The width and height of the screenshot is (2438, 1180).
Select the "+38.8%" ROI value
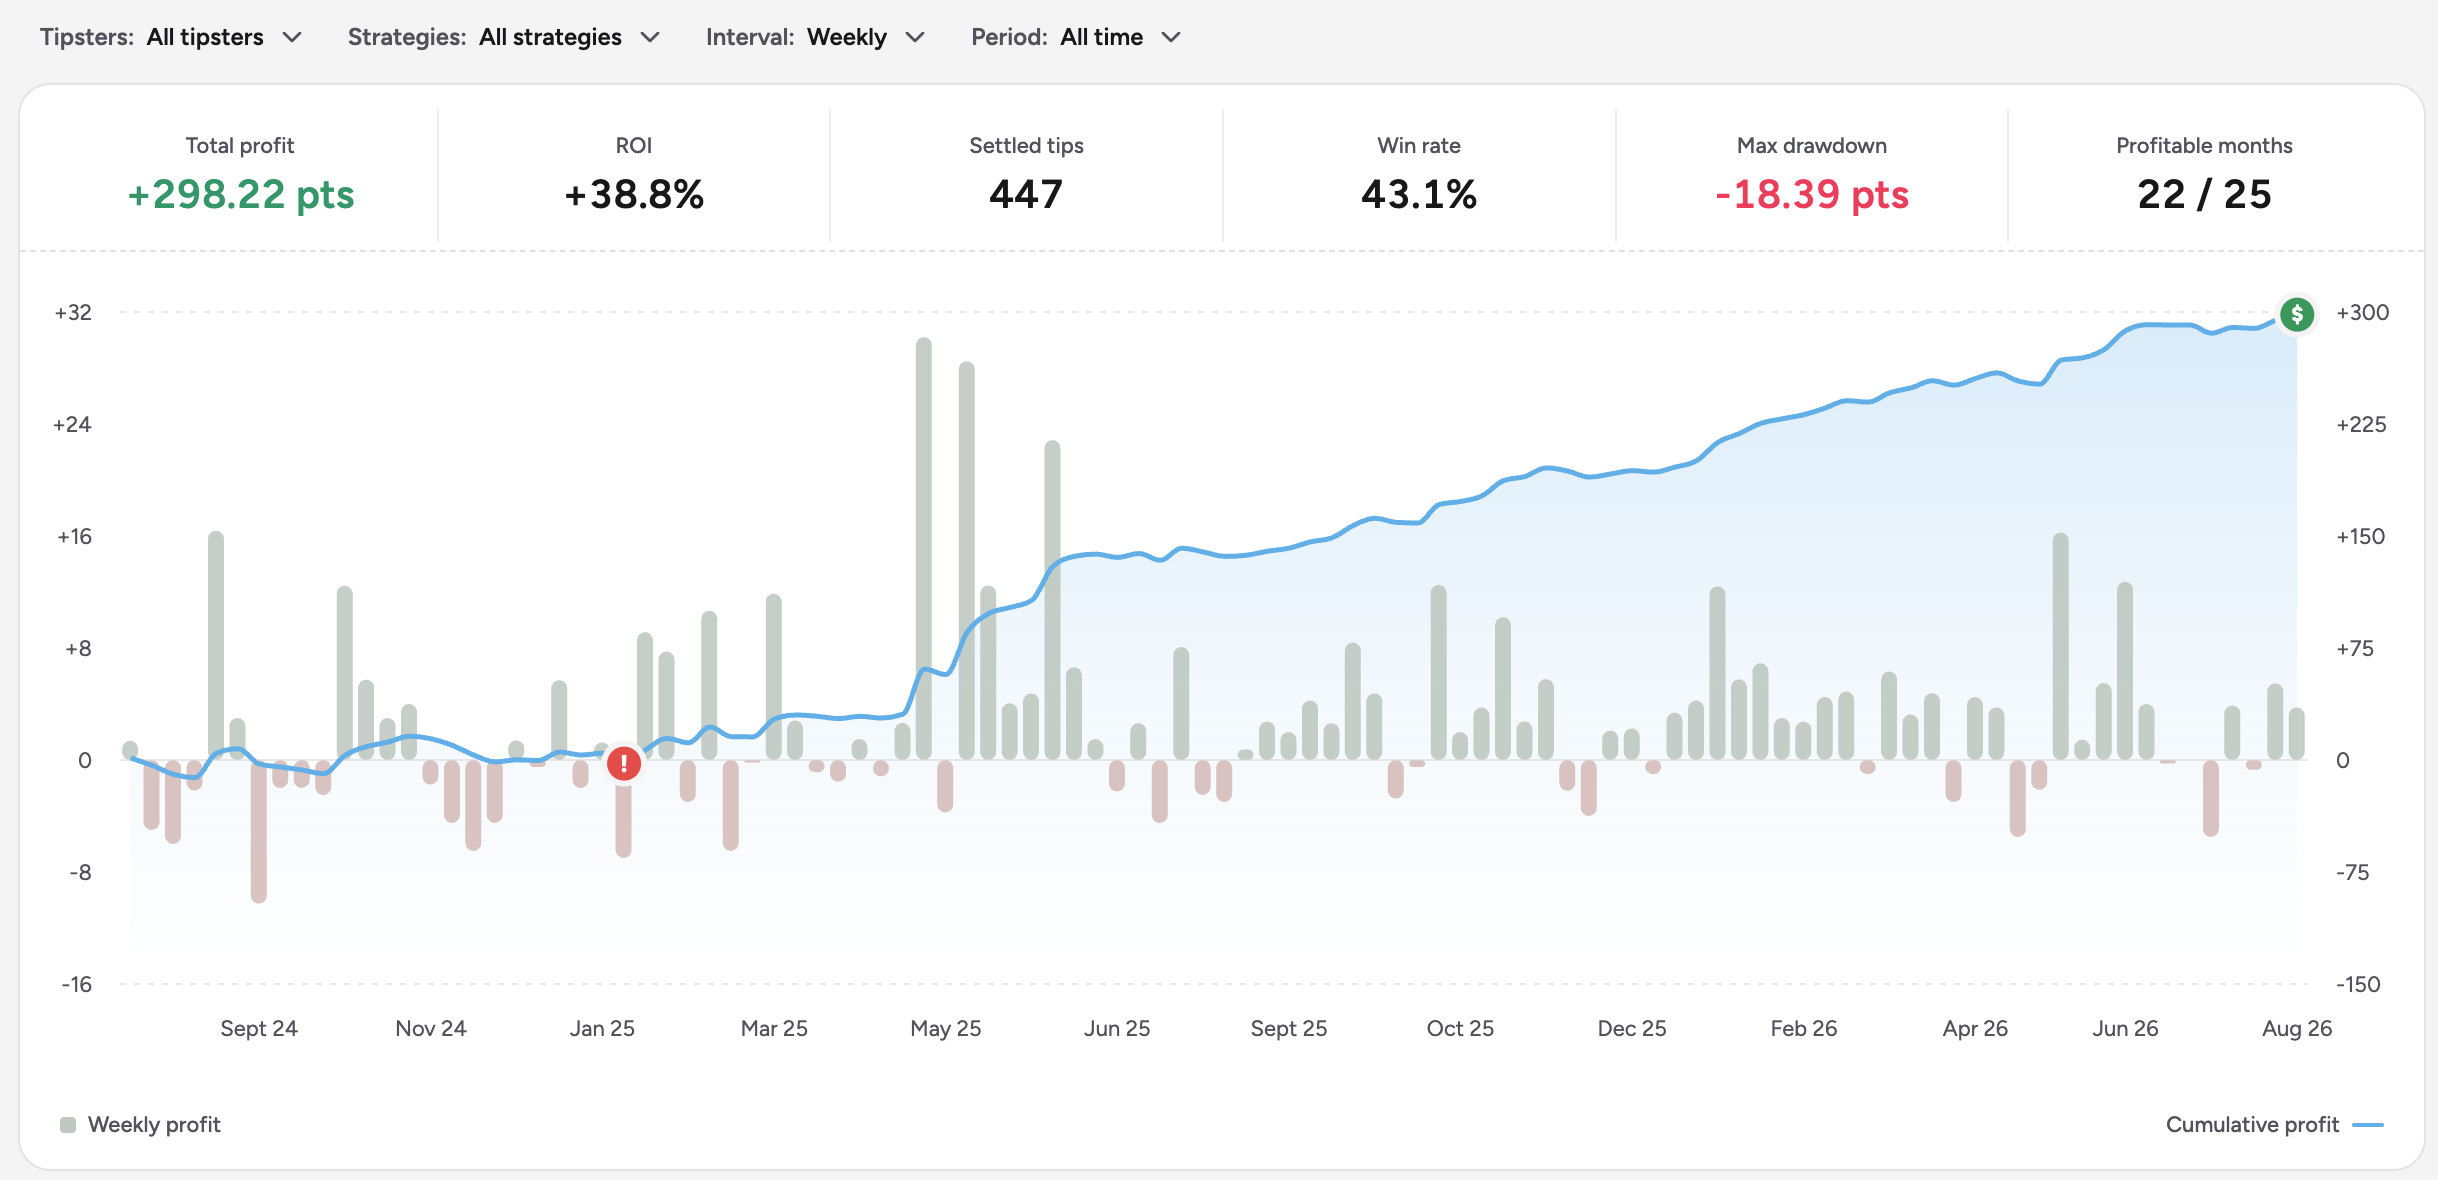coord(634,194)
